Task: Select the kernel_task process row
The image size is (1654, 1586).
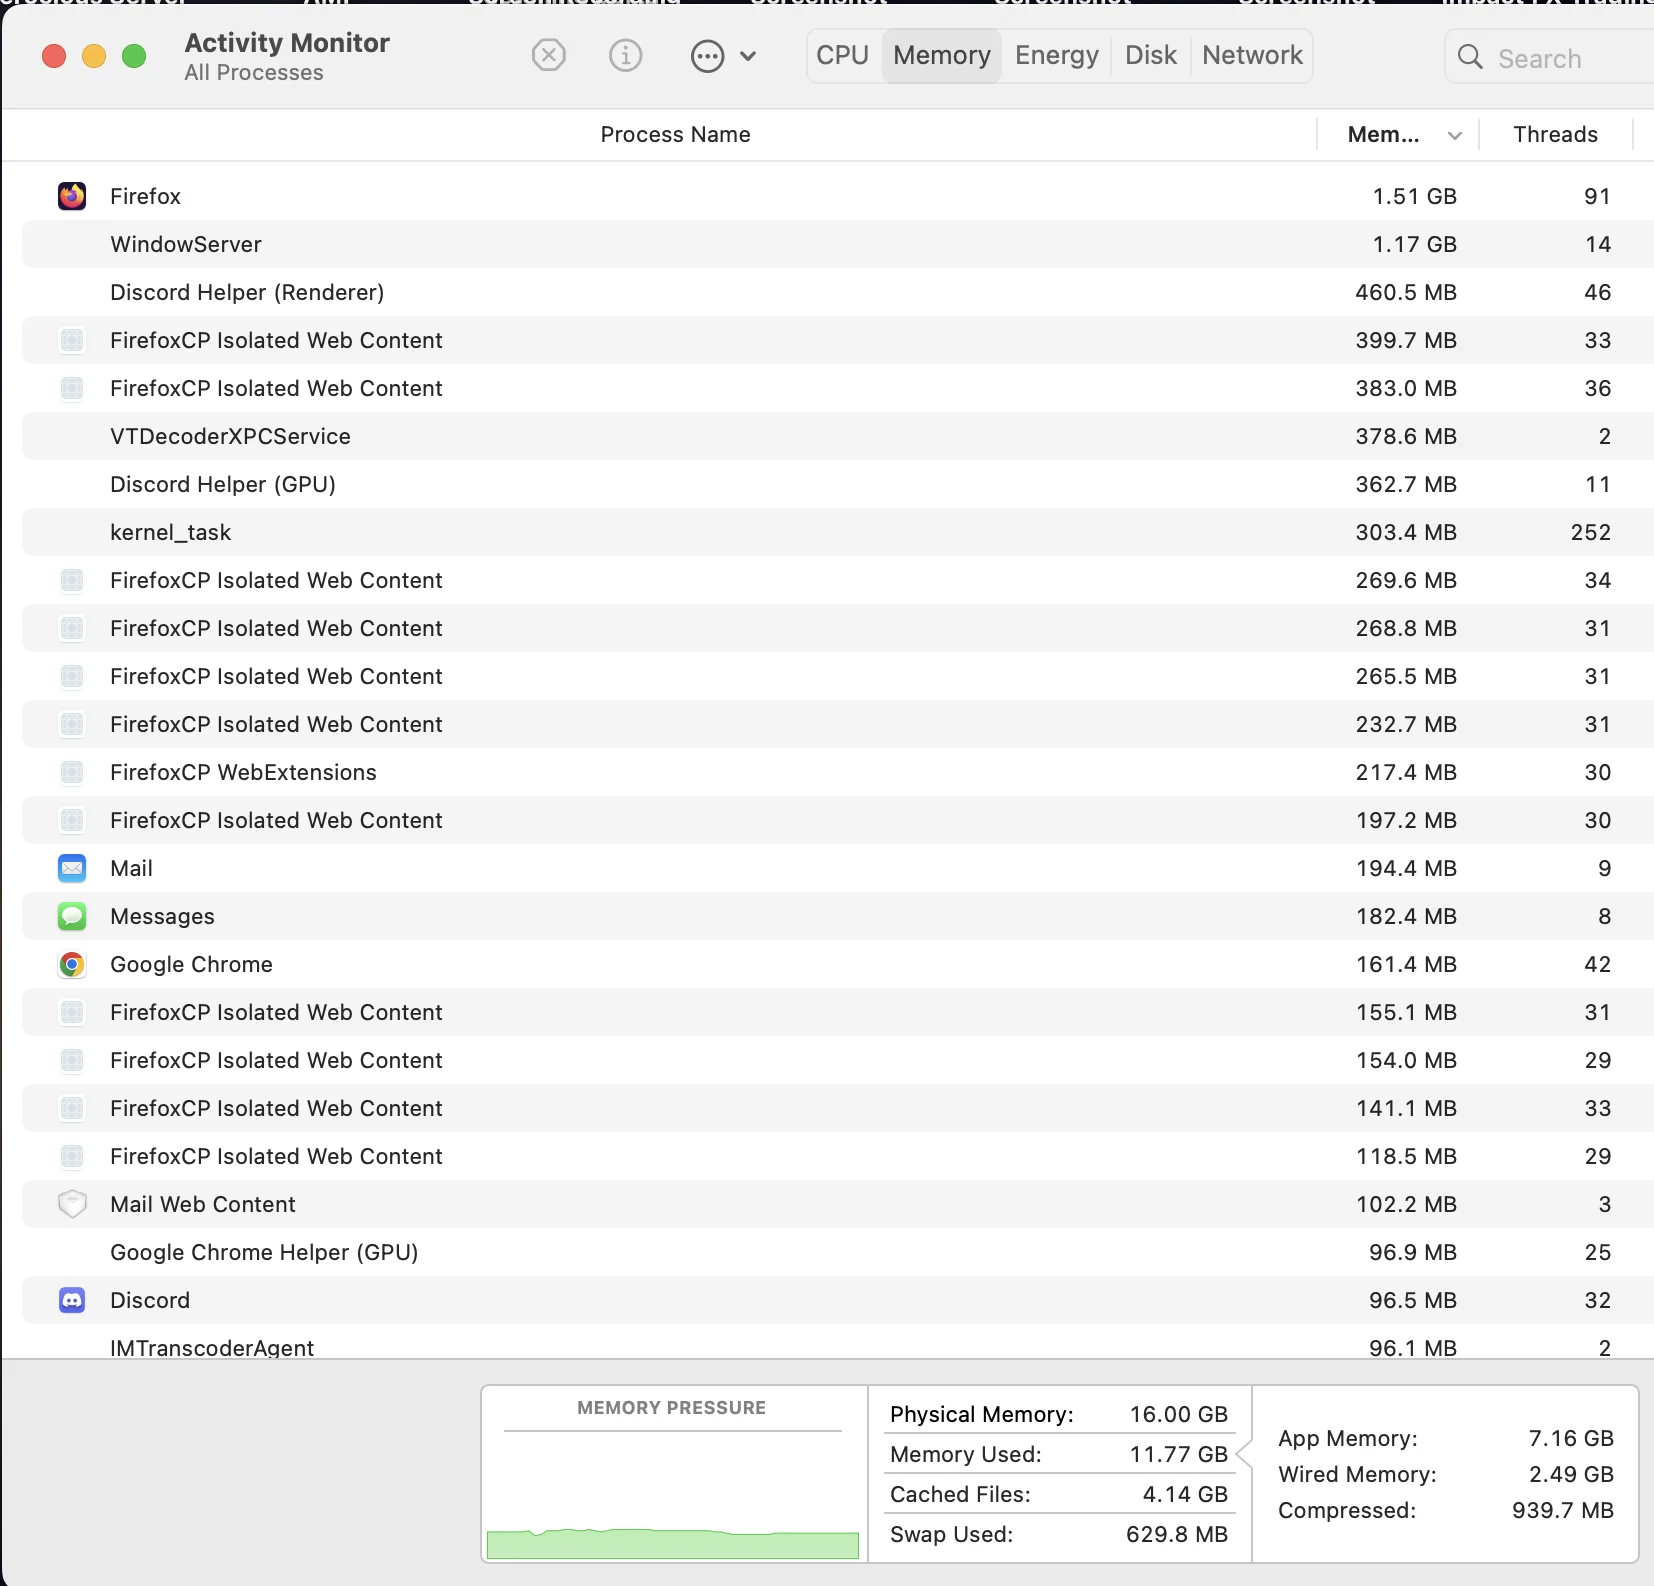Action: (x=838, y=532)
